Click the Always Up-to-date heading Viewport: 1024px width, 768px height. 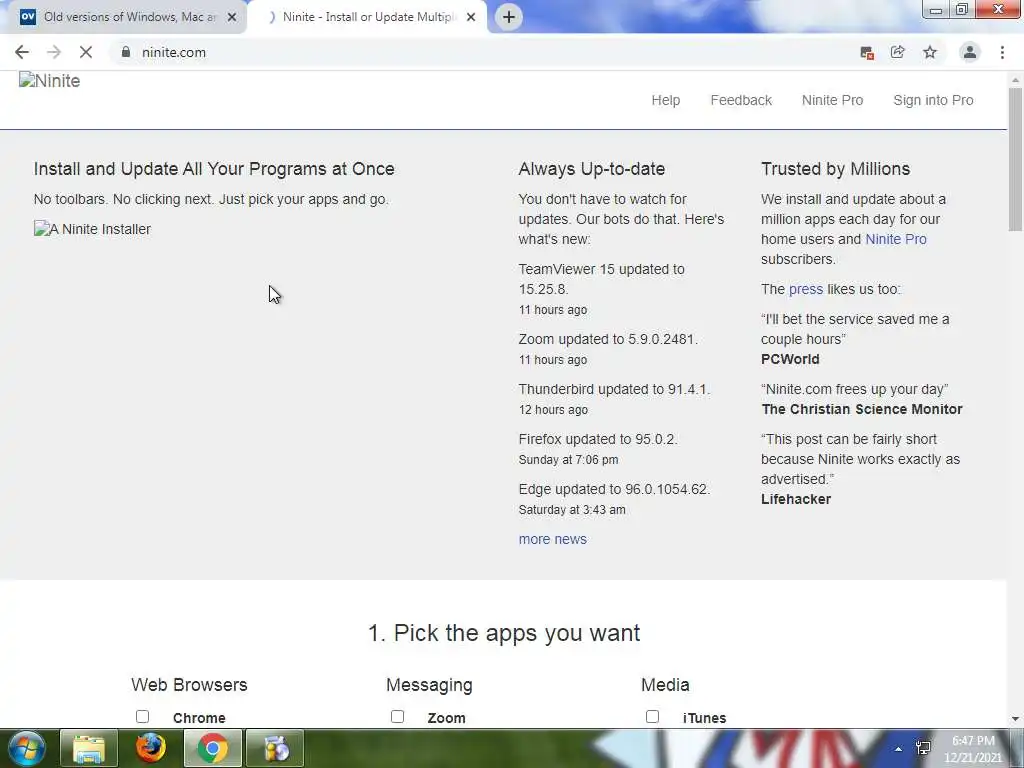point(592,169)
